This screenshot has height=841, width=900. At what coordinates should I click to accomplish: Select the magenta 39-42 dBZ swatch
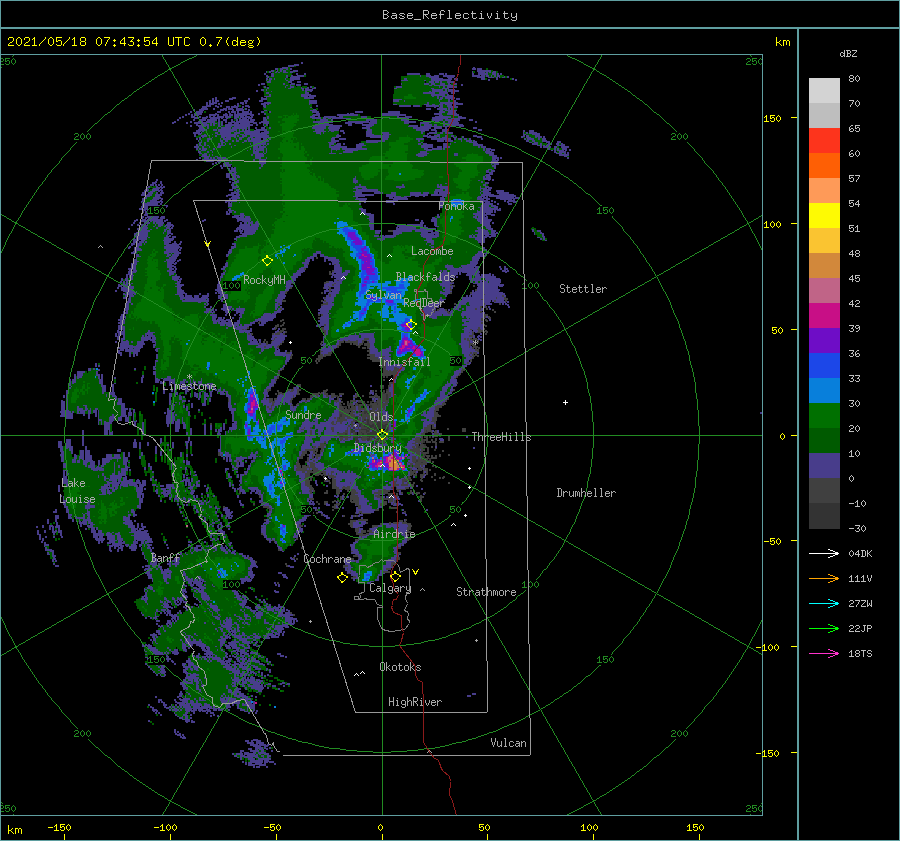[x=824, y=315]
